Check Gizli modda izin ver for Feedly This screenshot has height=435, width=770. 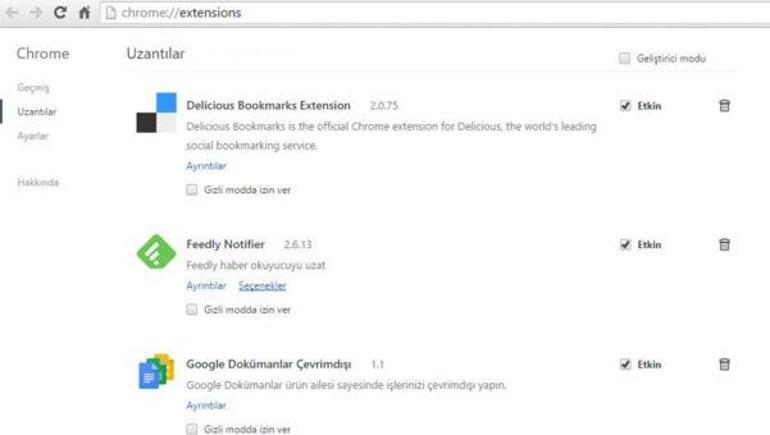pyautogui.click(x=192, y=310)
